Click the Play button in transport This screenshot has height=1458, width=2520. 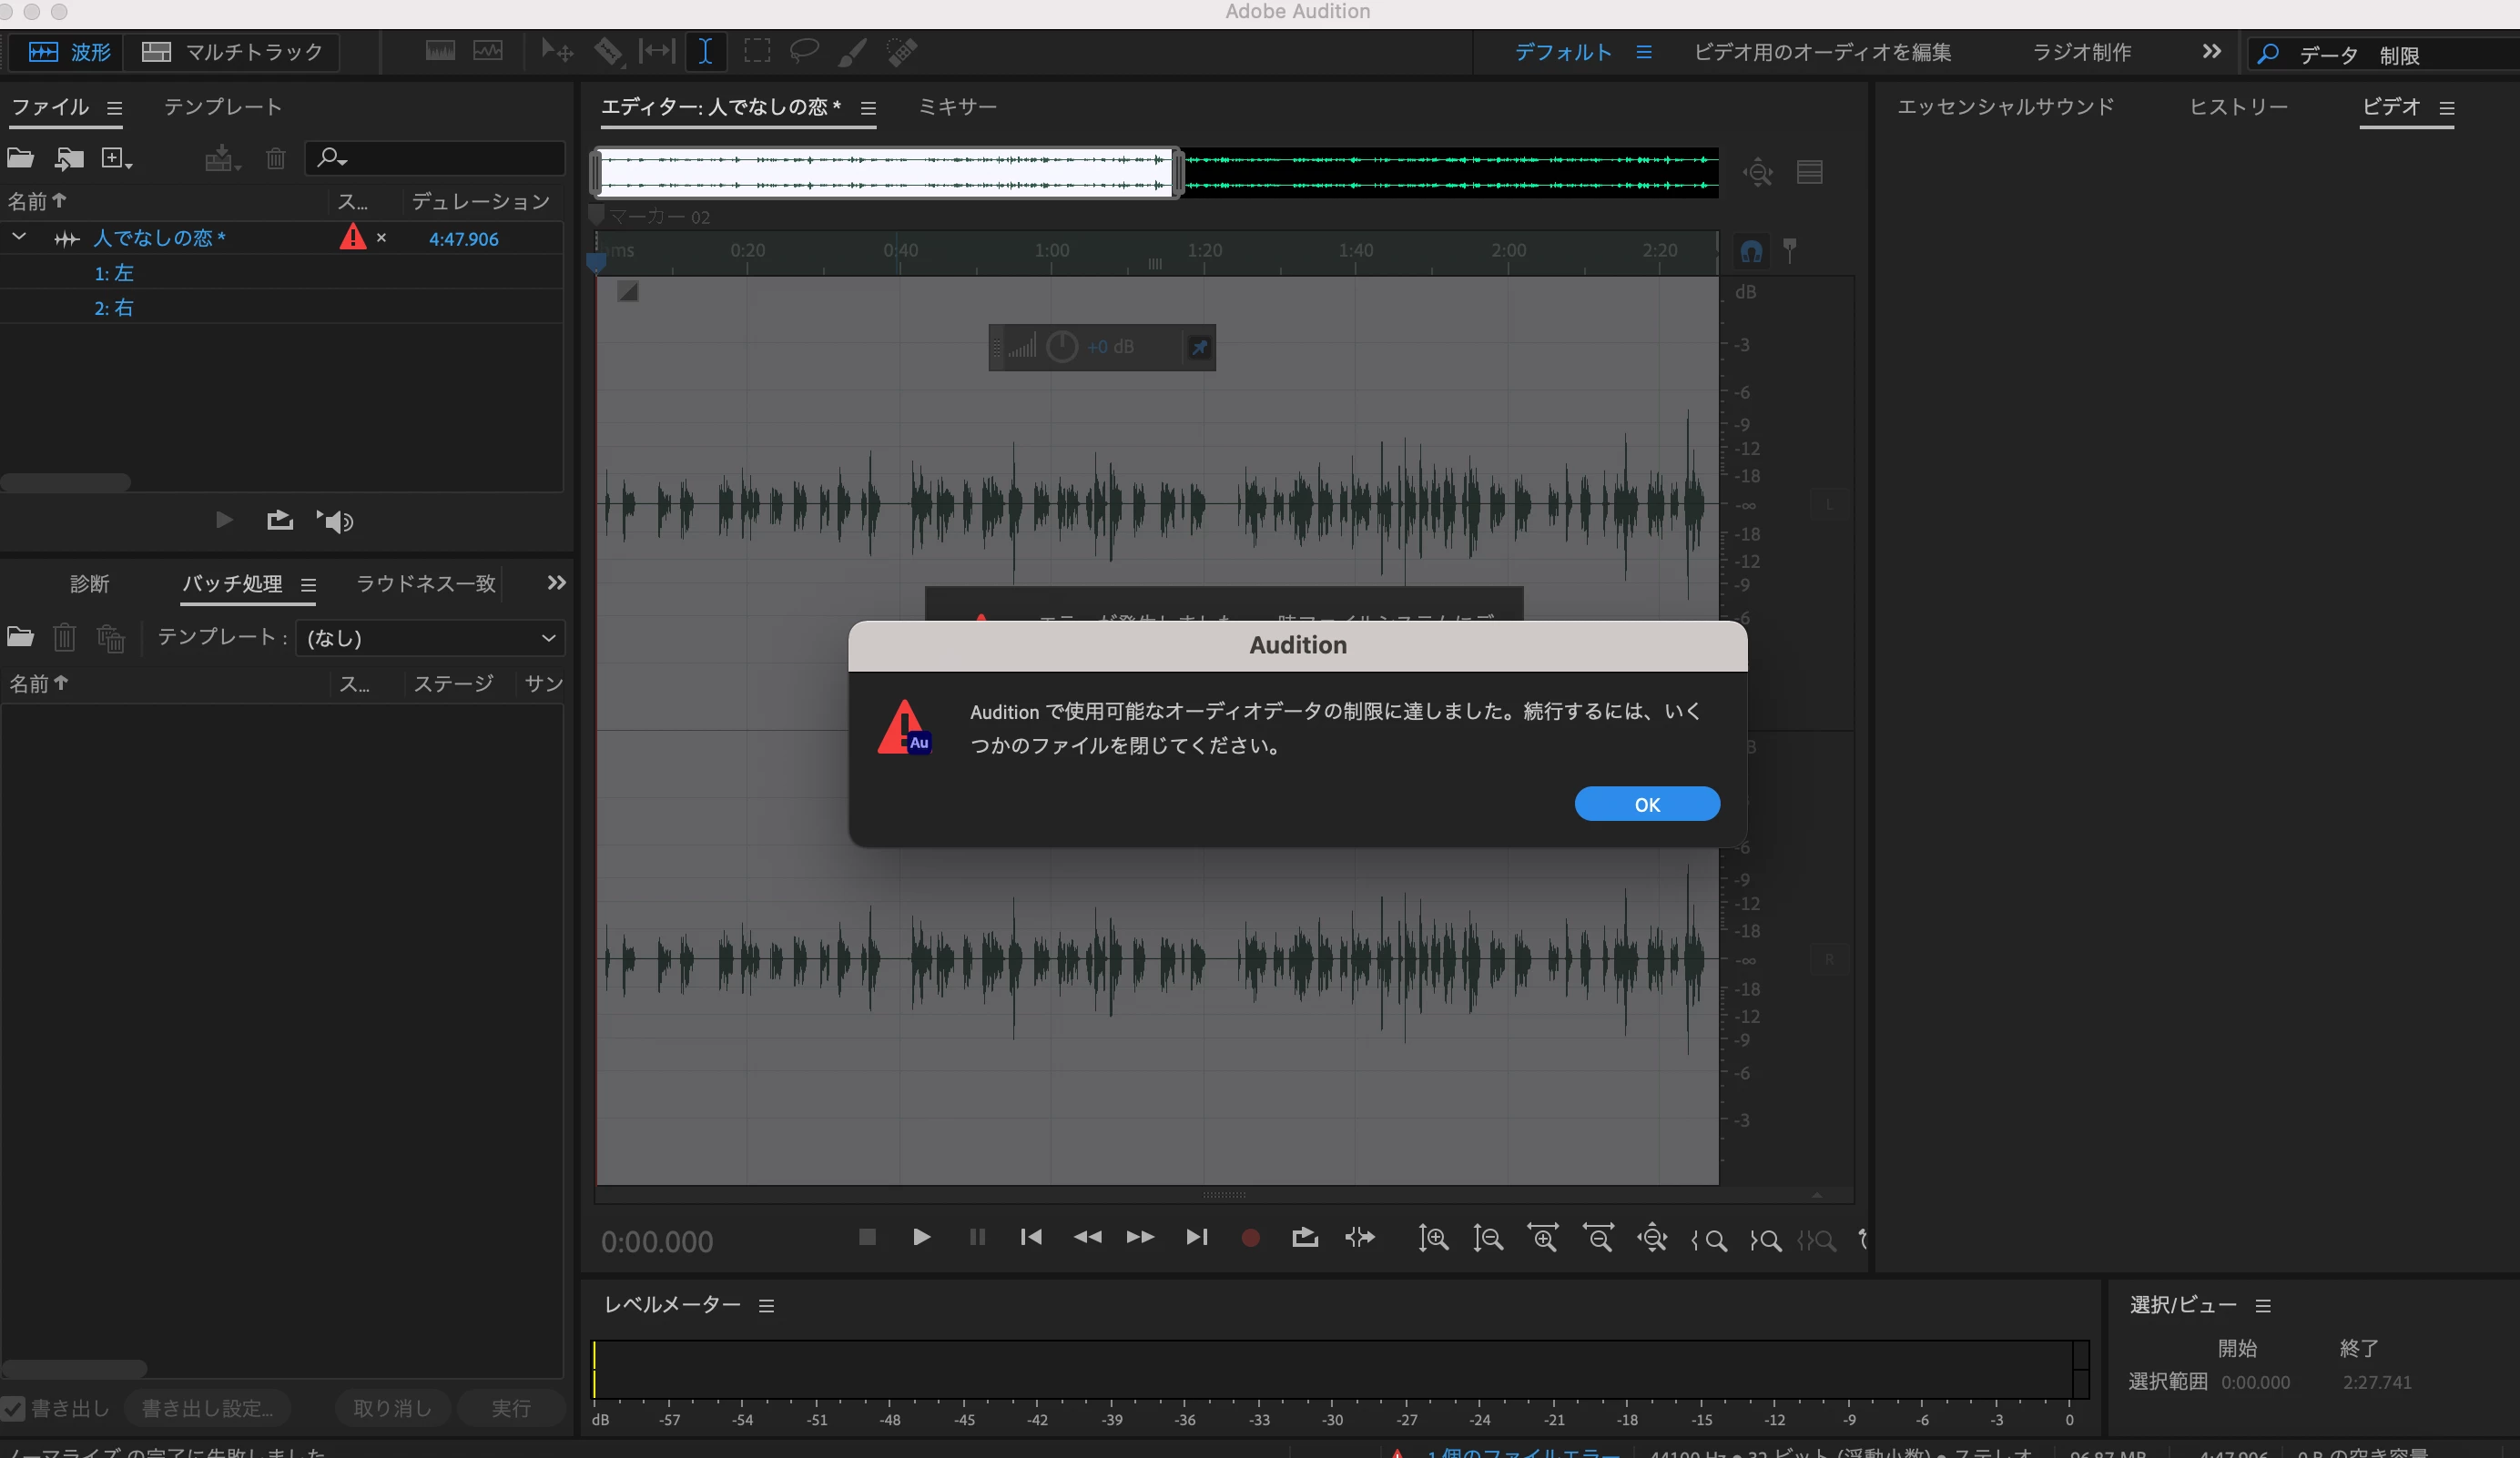pyautogui.click(x=921, y=1238)
